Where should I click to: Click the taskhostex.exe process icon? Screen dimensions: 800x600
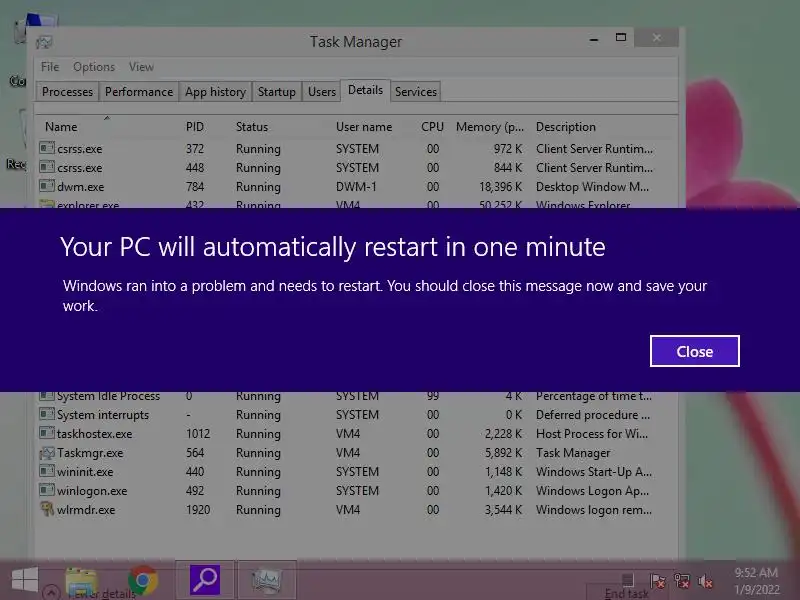click(x=47, y=433)
